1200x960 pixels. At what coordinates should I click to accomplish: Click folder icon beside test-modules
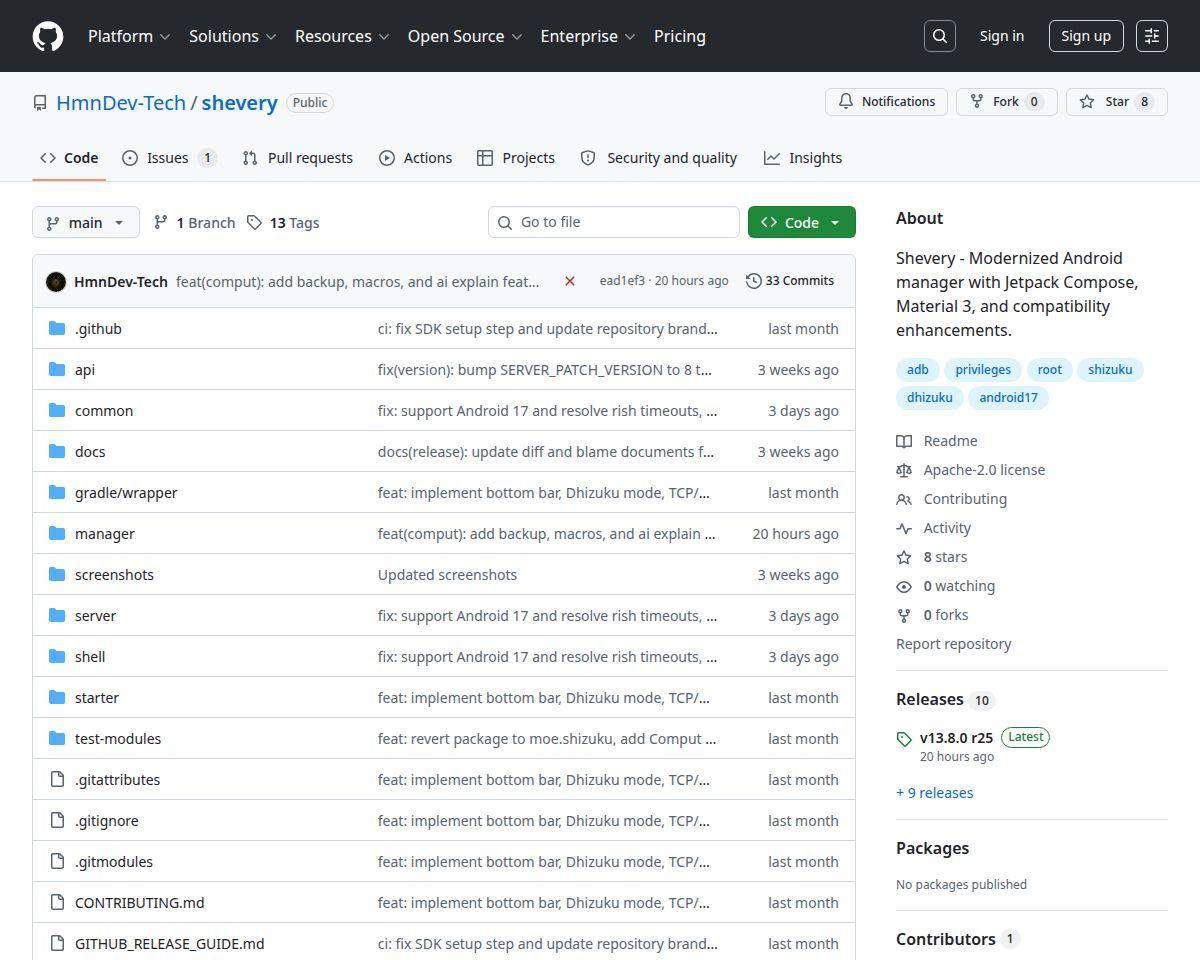tap(57, 738)
